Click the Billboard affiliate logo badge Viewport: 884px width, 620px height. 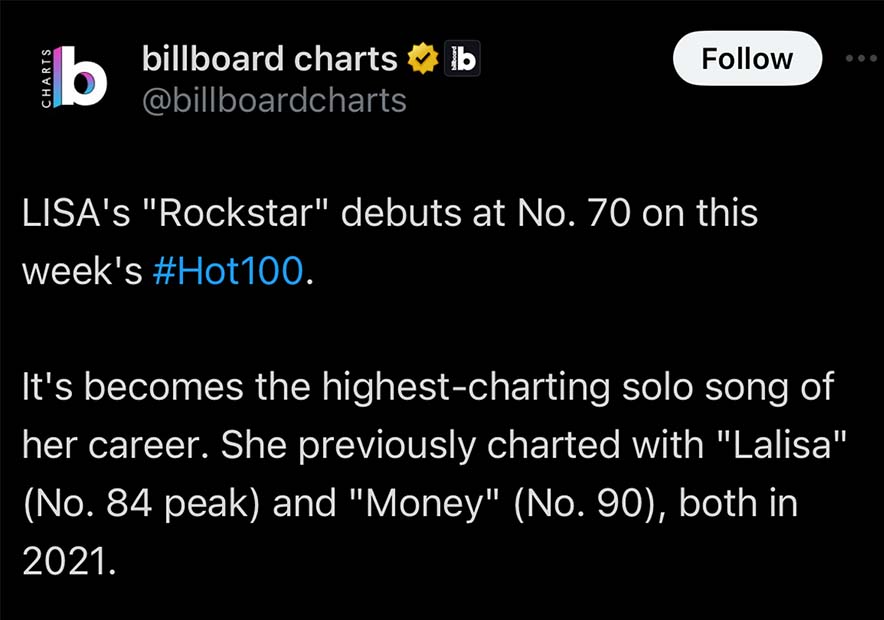[x=462, y=58]
